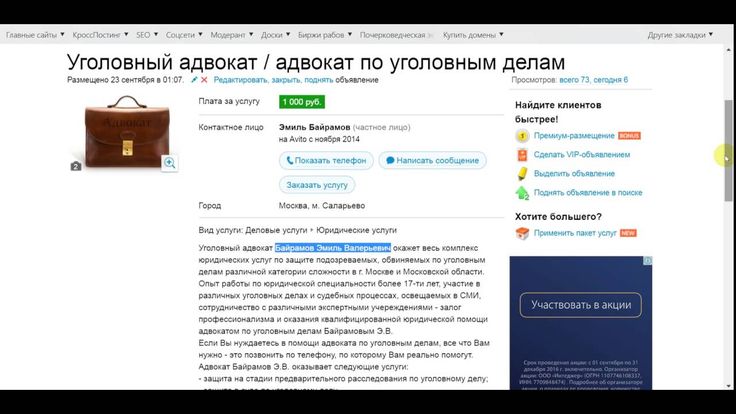Open the Другие закладки folder

(x=680, y=35)
